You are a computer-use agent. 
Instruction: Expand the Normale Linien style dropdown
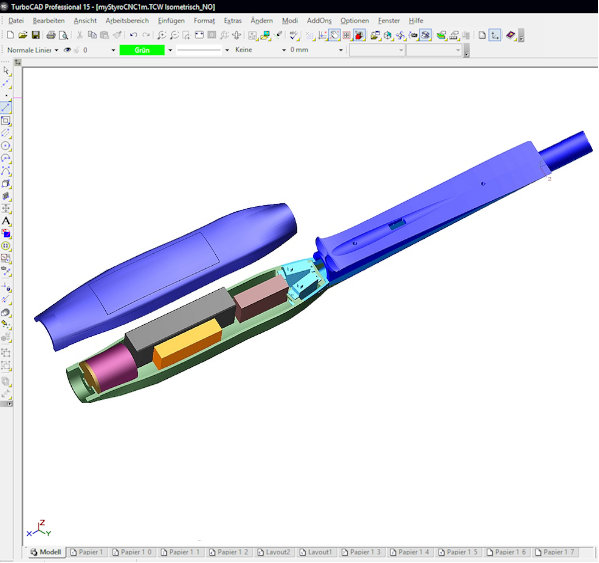point(57,50)
